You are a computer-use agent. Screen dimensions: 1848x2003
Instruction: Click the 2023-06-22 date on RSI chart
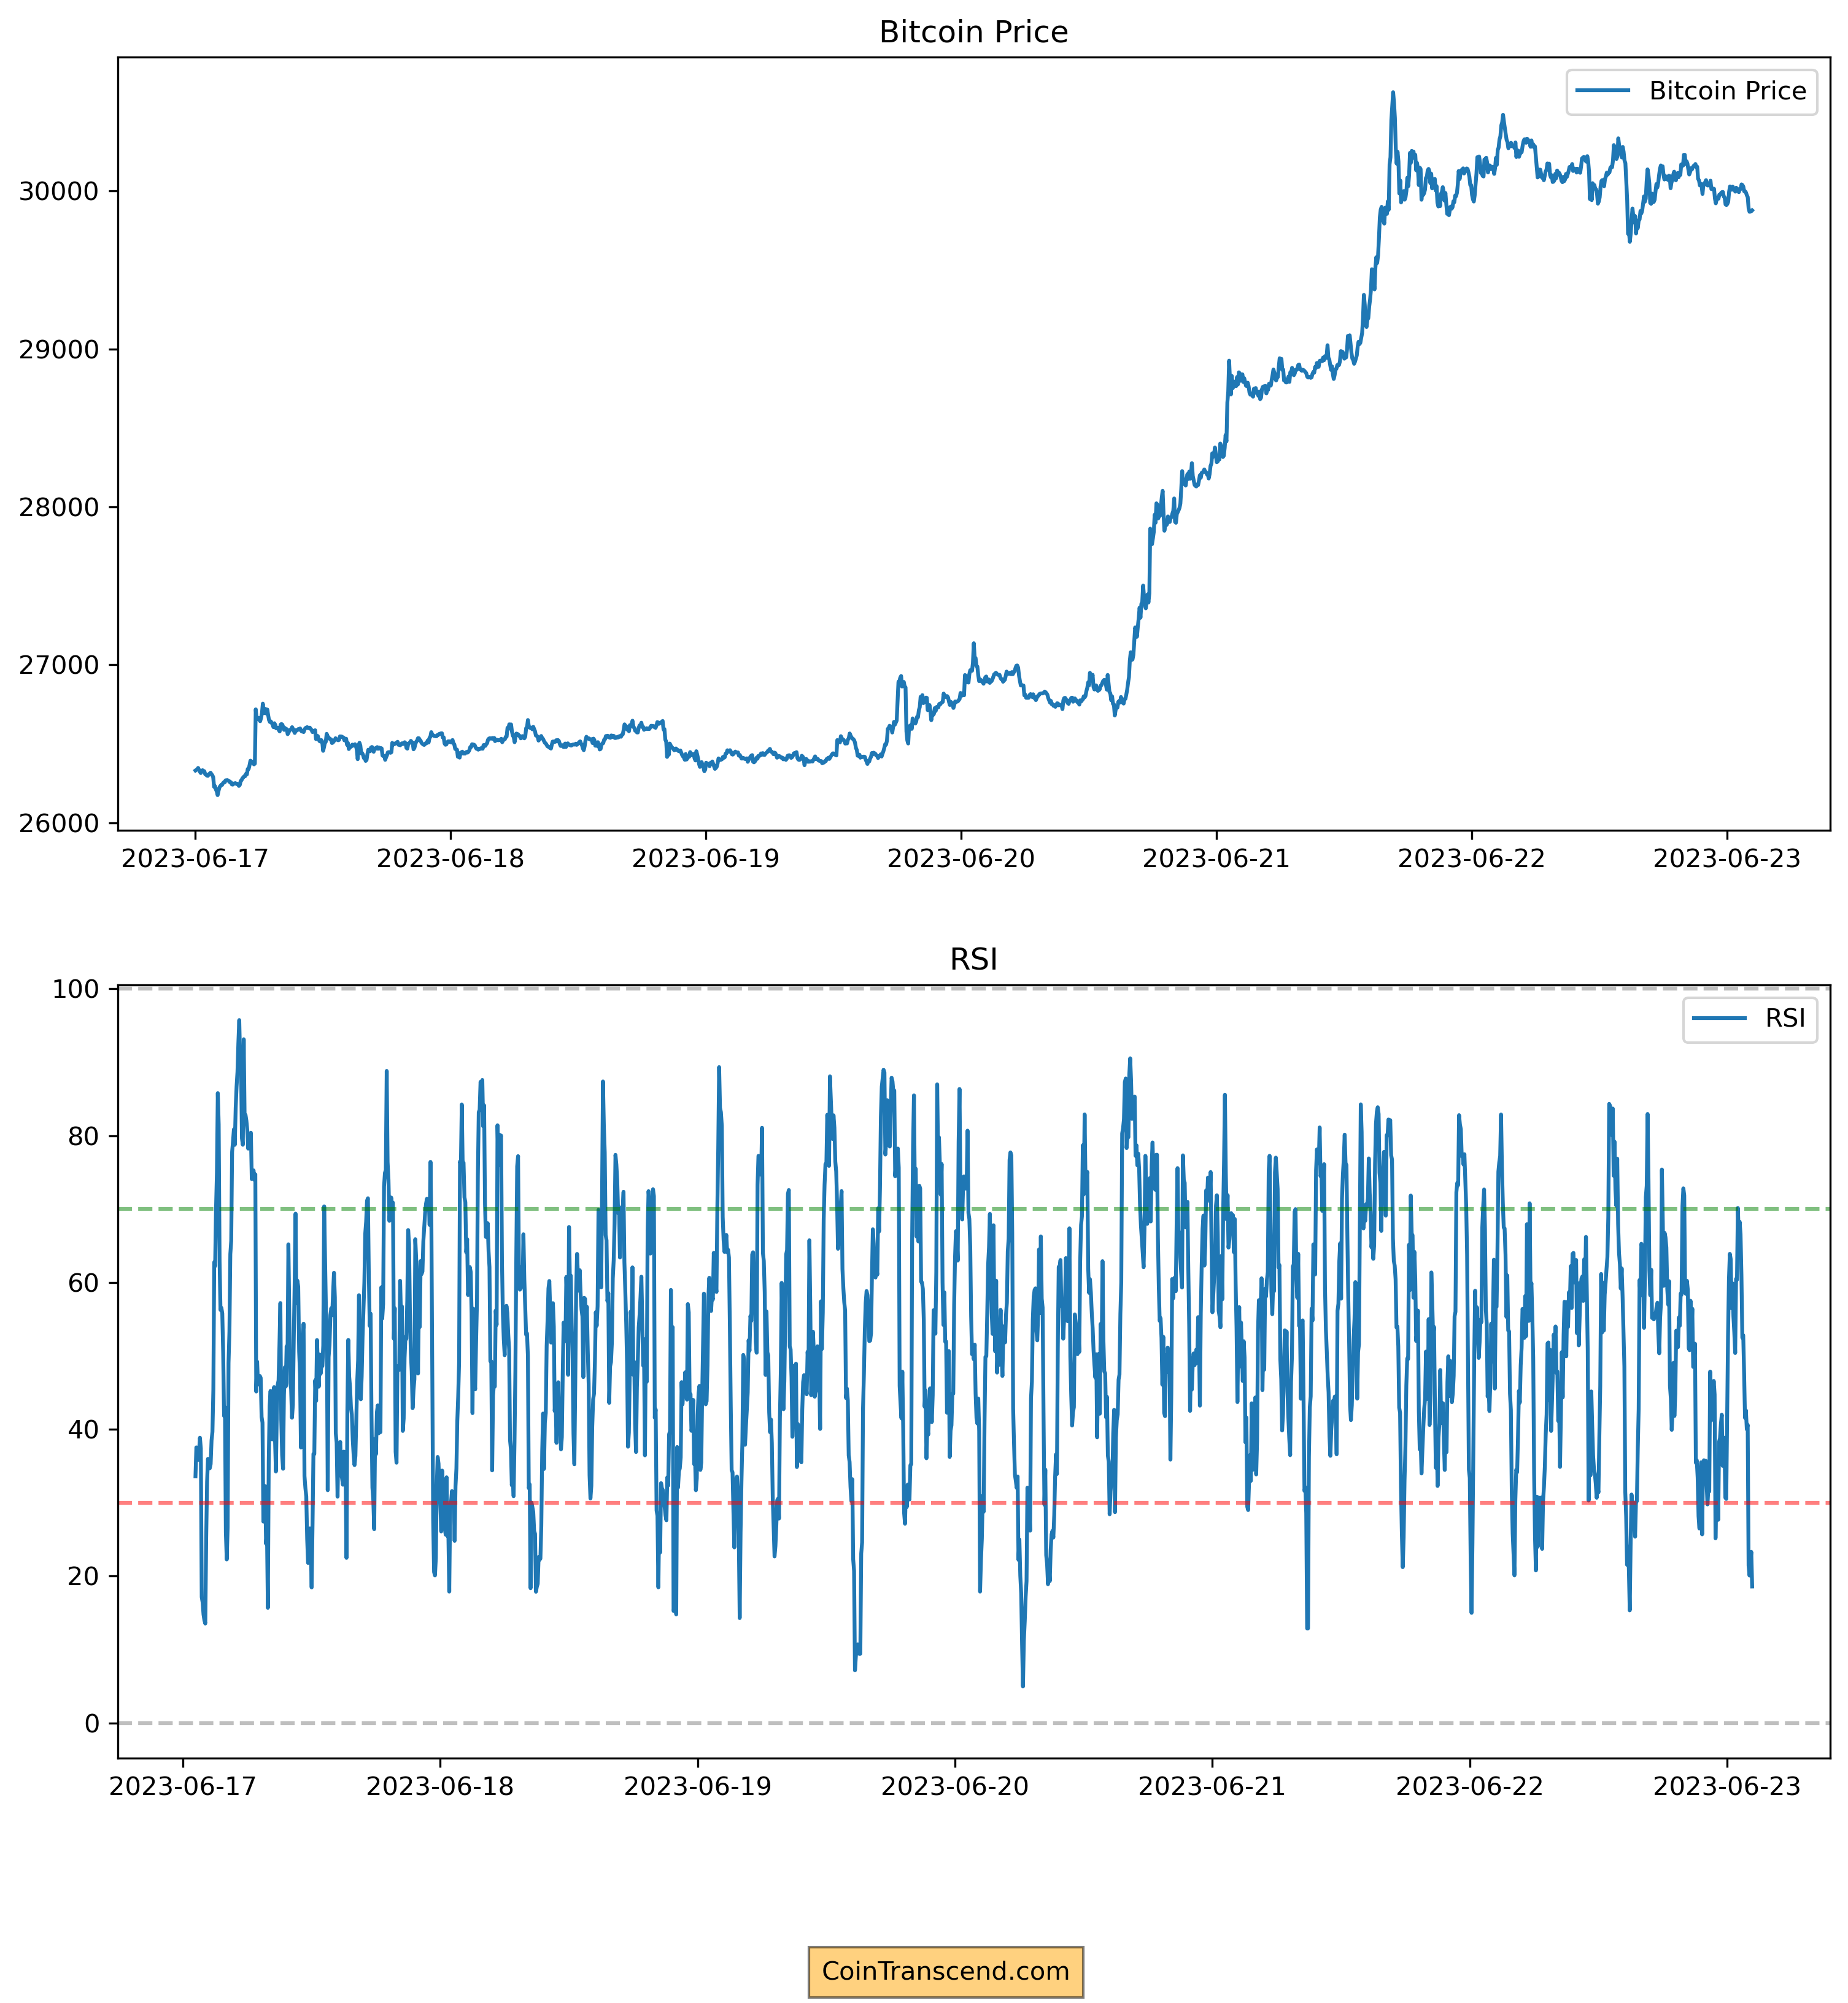[x=1470, y=1786]
